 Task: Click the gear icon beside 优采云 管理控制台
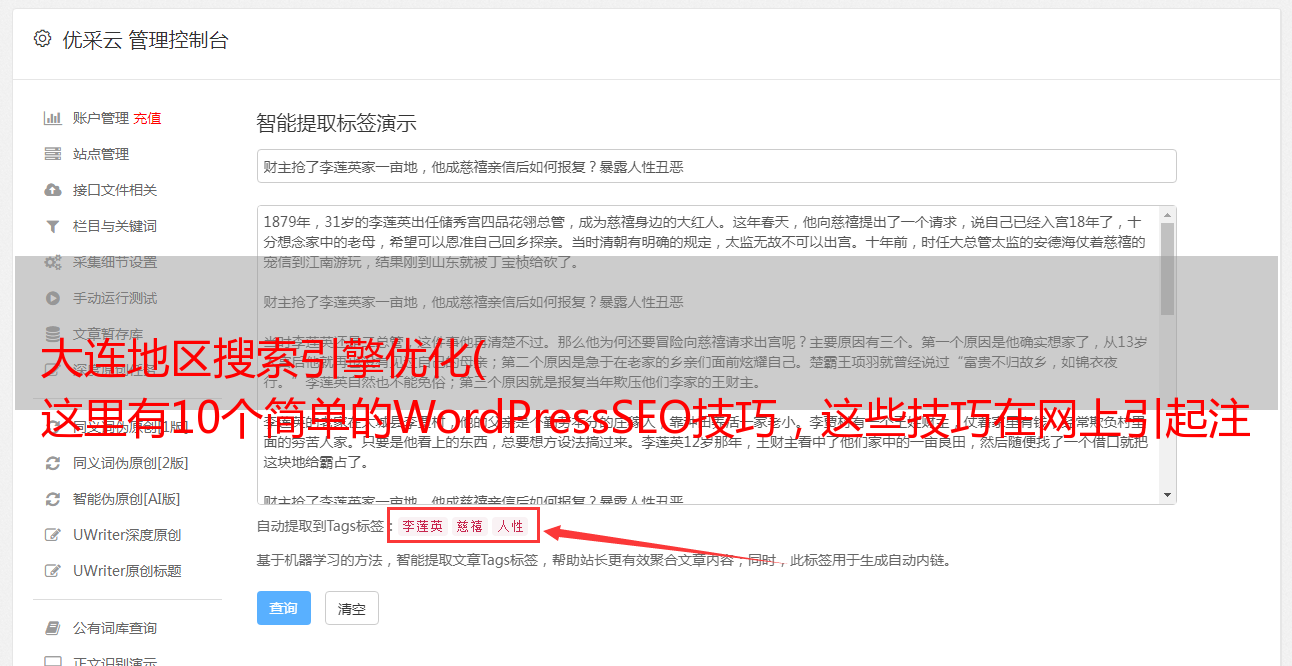[42, 39]
